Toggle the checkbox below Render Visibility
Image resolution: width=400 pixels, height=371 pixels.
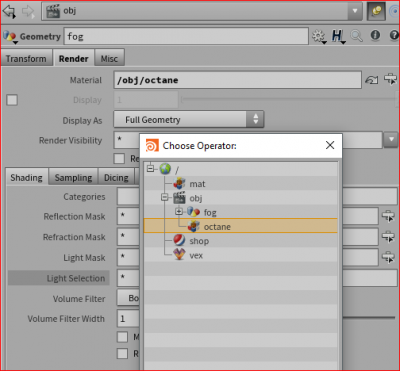click(x=119, y=158)
